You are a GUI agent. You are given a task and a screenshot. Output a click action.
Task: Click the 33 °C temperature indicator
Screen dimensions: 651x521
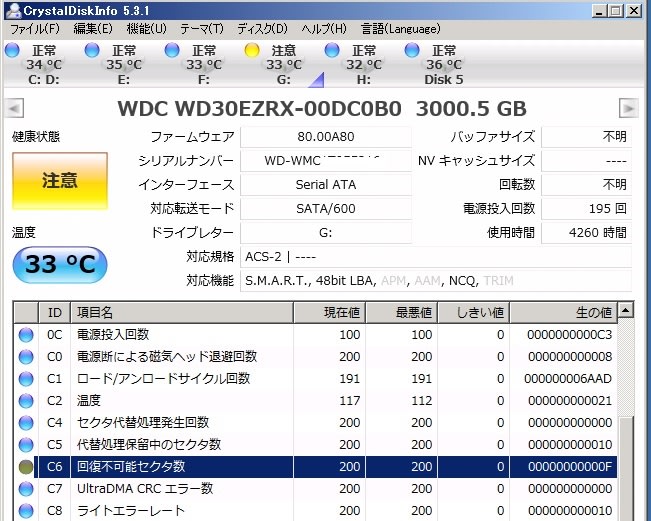60,265
